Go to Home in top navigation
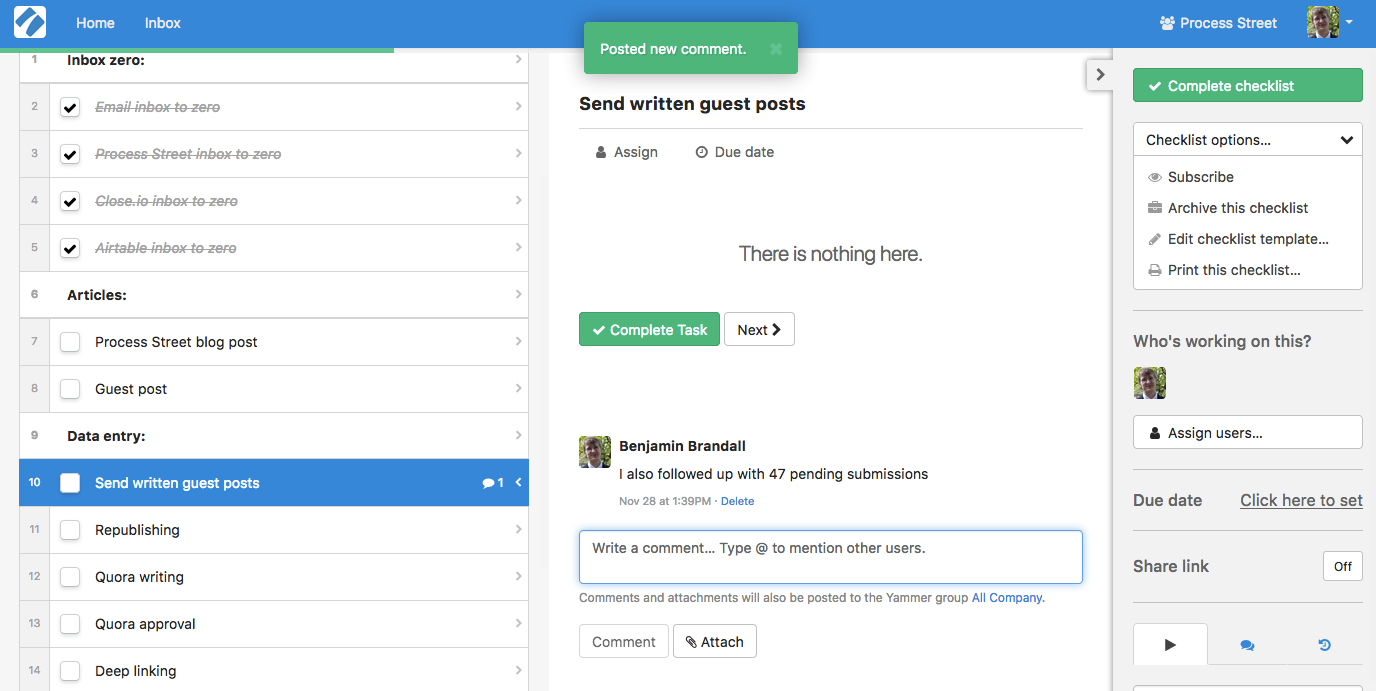 click(95, 23)
